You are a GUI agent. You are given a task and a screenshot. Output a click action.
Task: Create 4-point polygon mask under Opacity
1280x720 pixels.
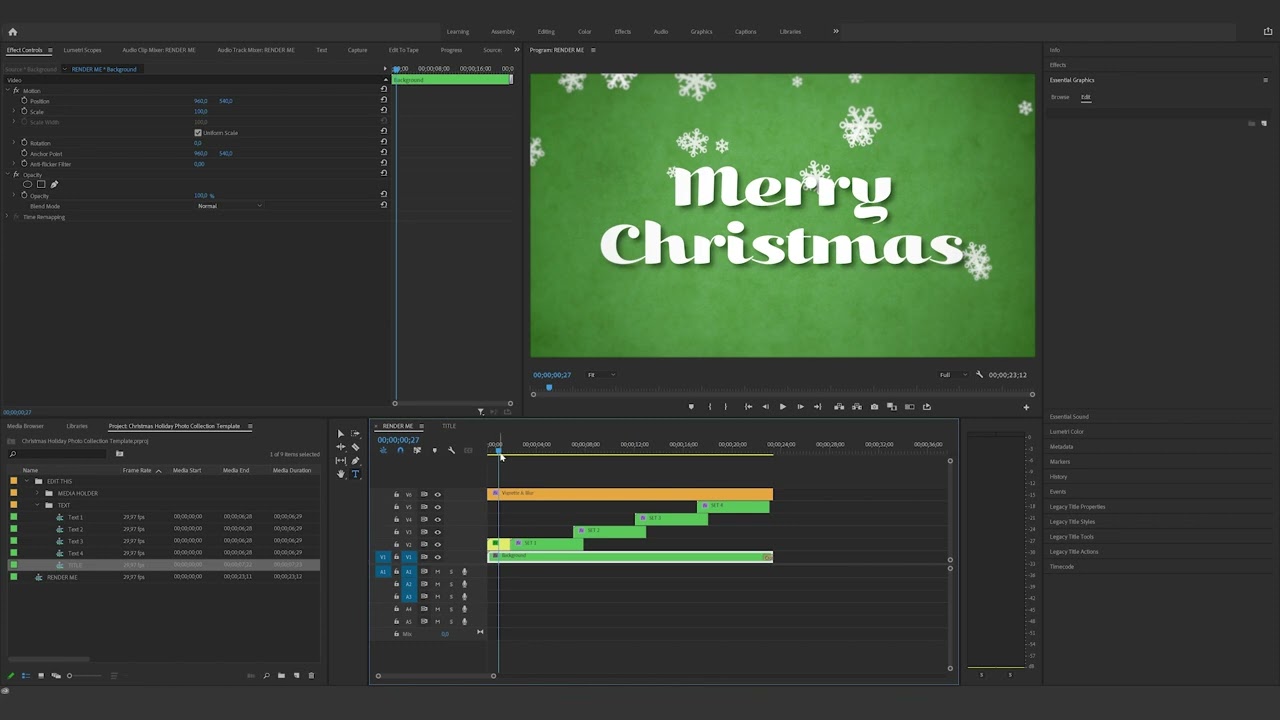[41, 184]
